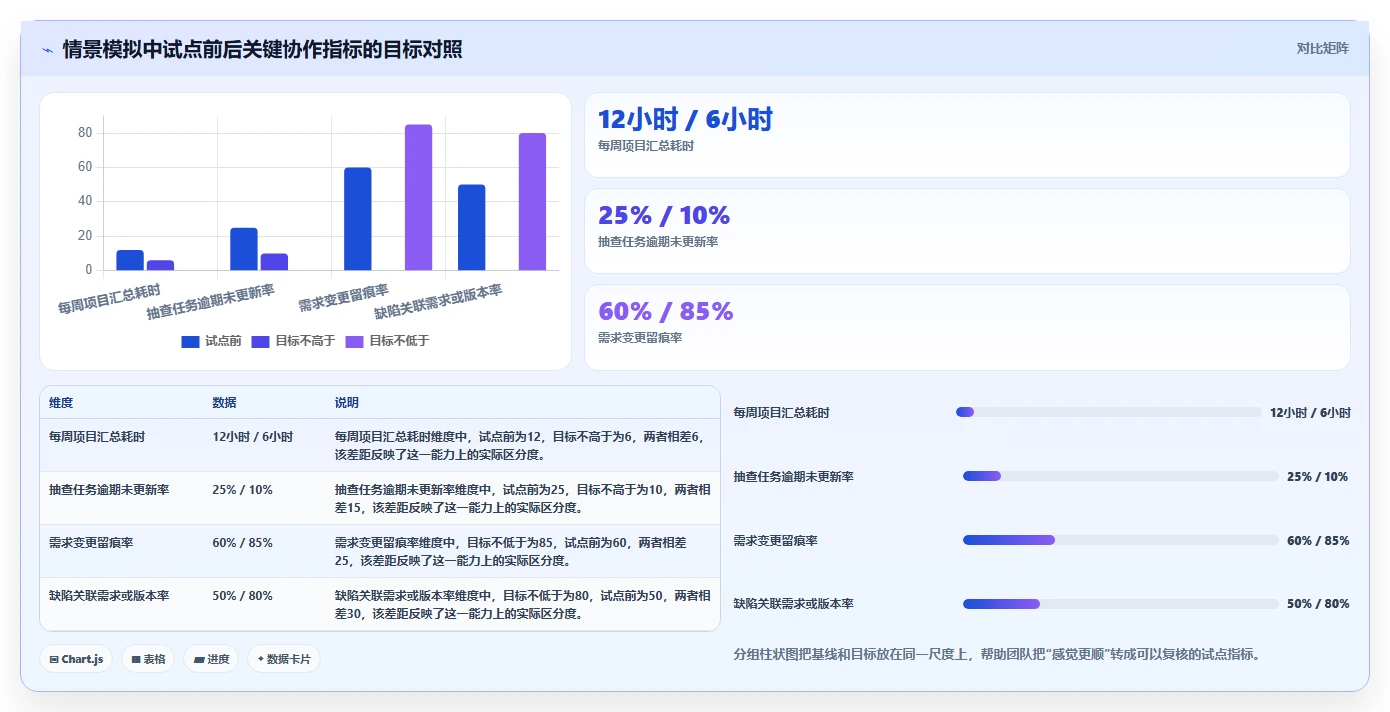This screenshot has height=712, width=1390.
Task: Click the Chart.js chip
Action: (x=76, y=659)
